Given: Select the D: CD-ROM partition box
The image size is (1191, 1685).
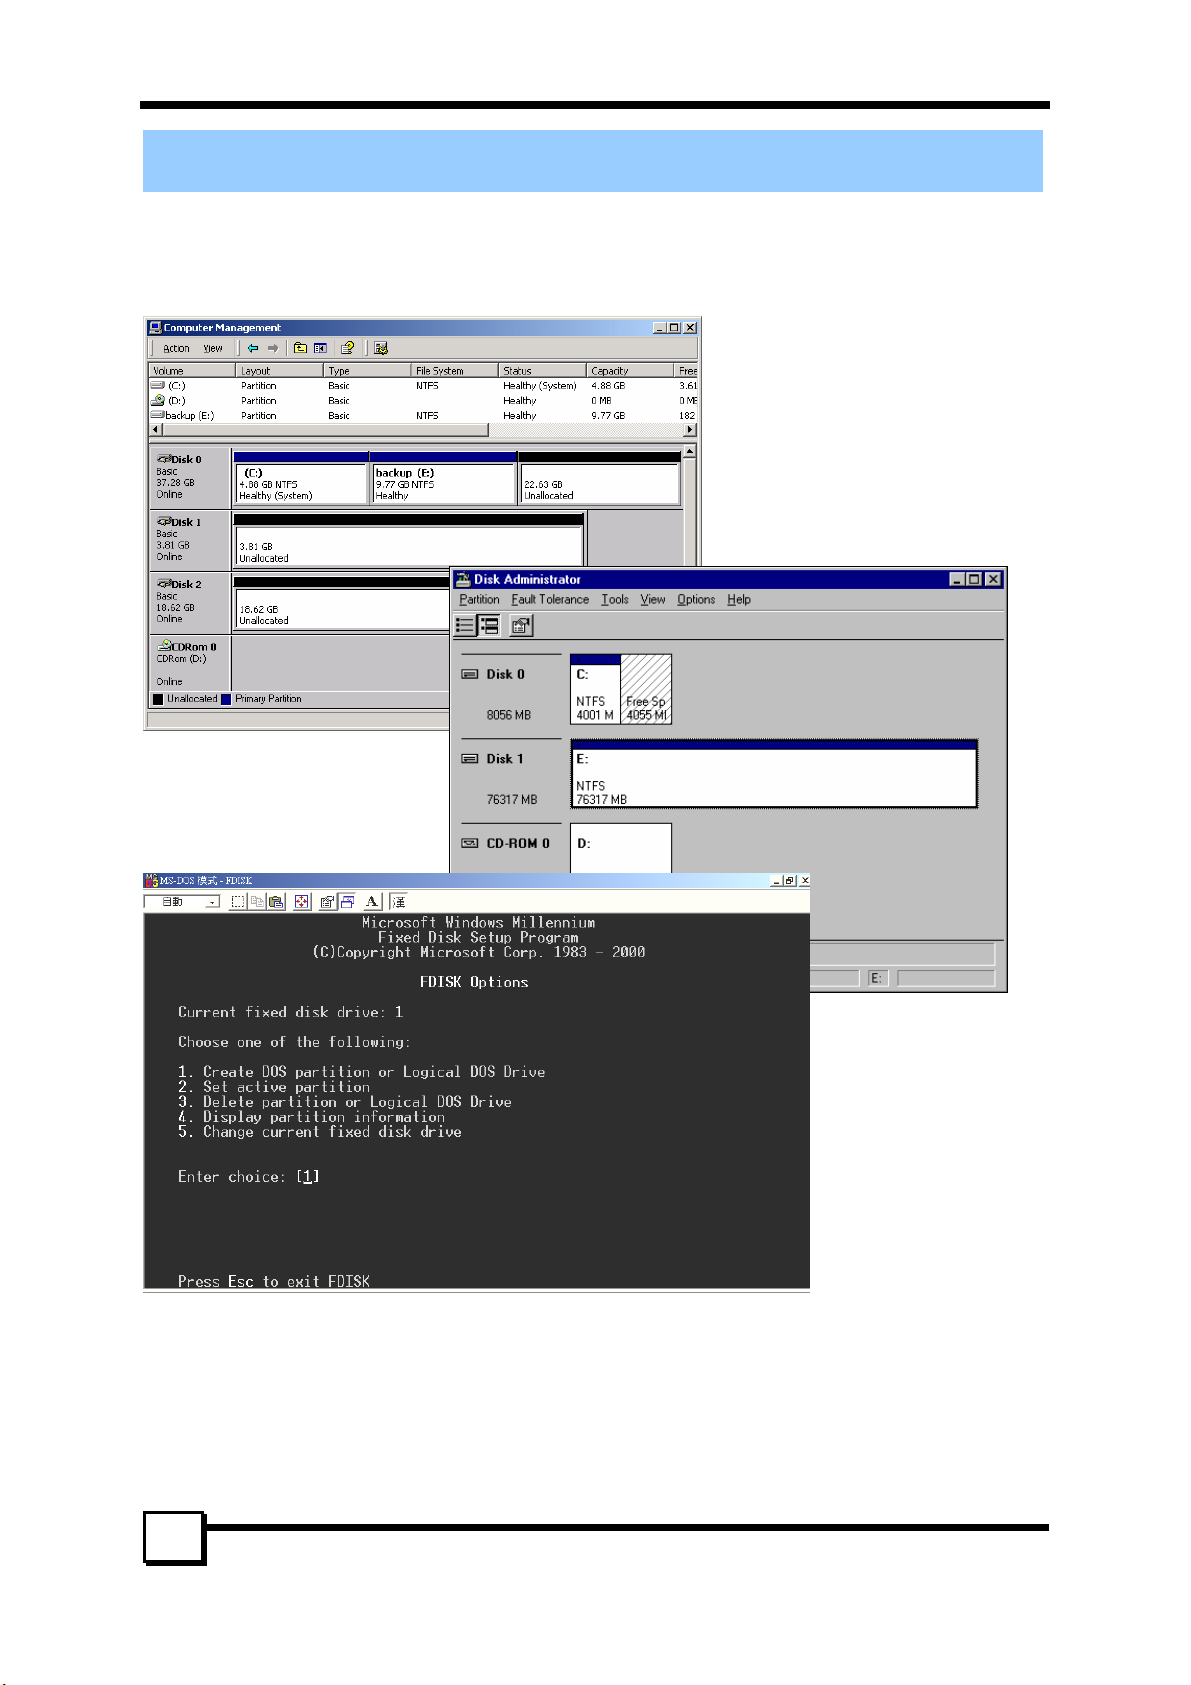Looking at the screenshot, I should click(x=621, y=848).
